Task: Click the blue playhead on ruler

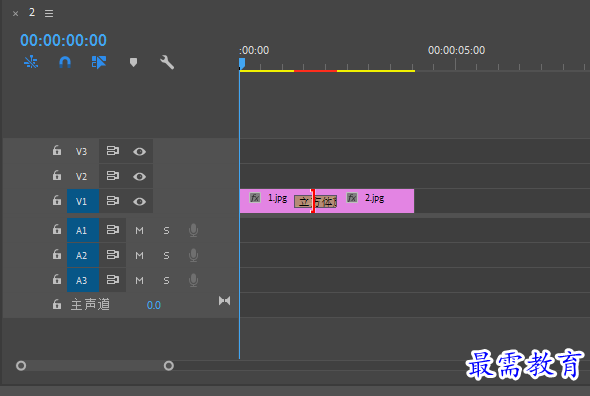Action: coord(242,63)
